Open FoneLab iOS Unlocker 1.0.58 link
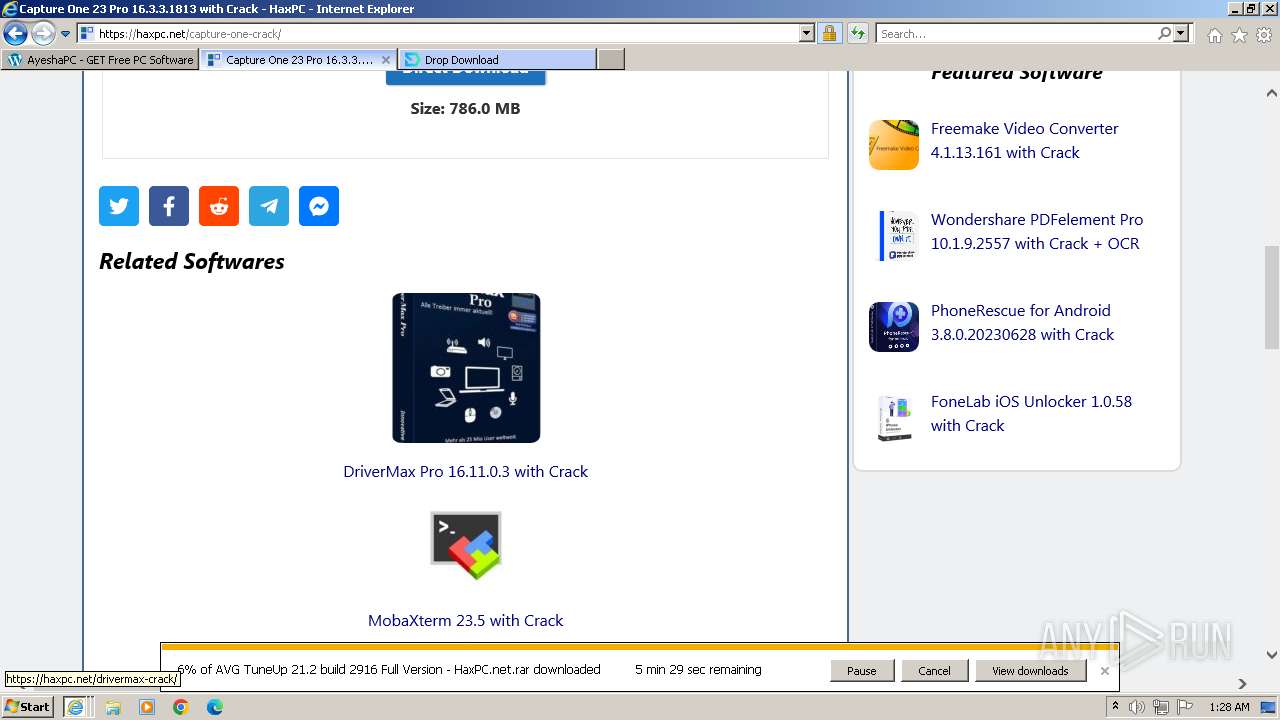The width and height of the screenshot is (1280, 720). tap(1031, 413)
